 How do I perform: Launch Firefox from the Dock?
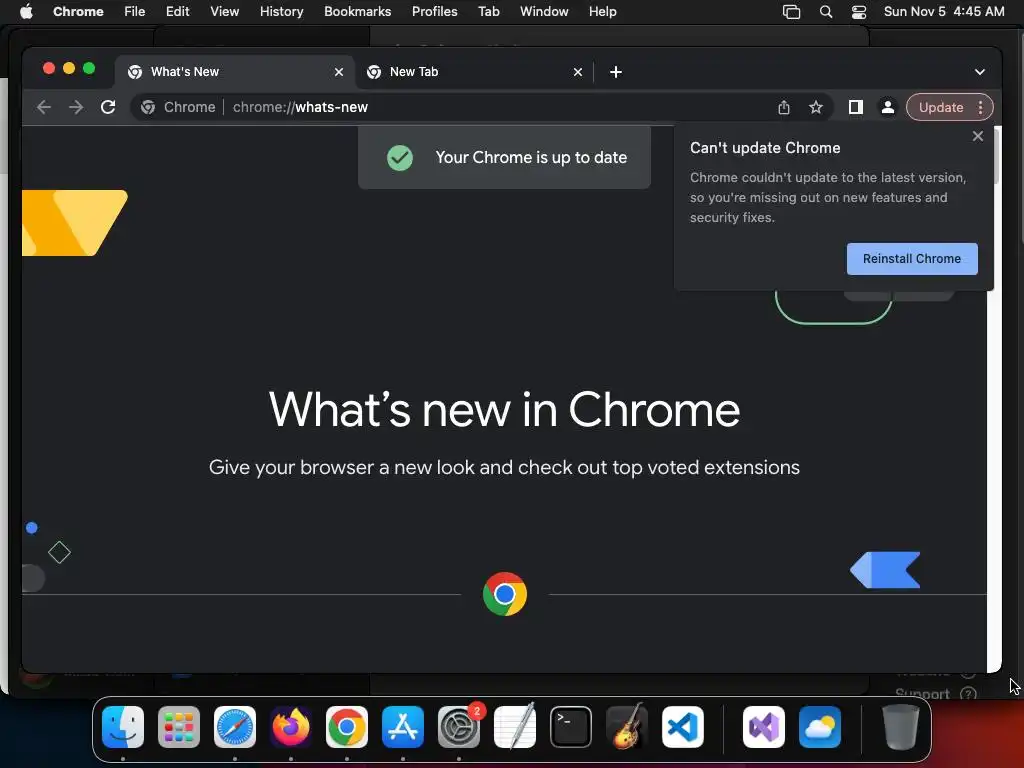(x=291, y=727)
